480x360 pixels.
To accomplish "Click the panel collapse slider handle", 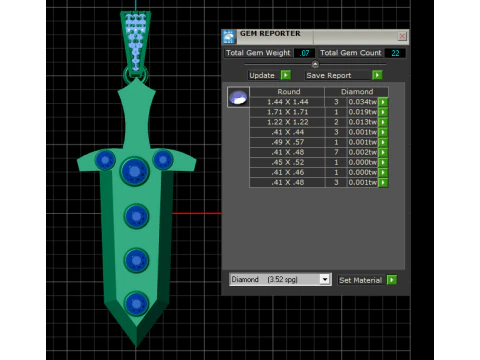I will [315, 64].
